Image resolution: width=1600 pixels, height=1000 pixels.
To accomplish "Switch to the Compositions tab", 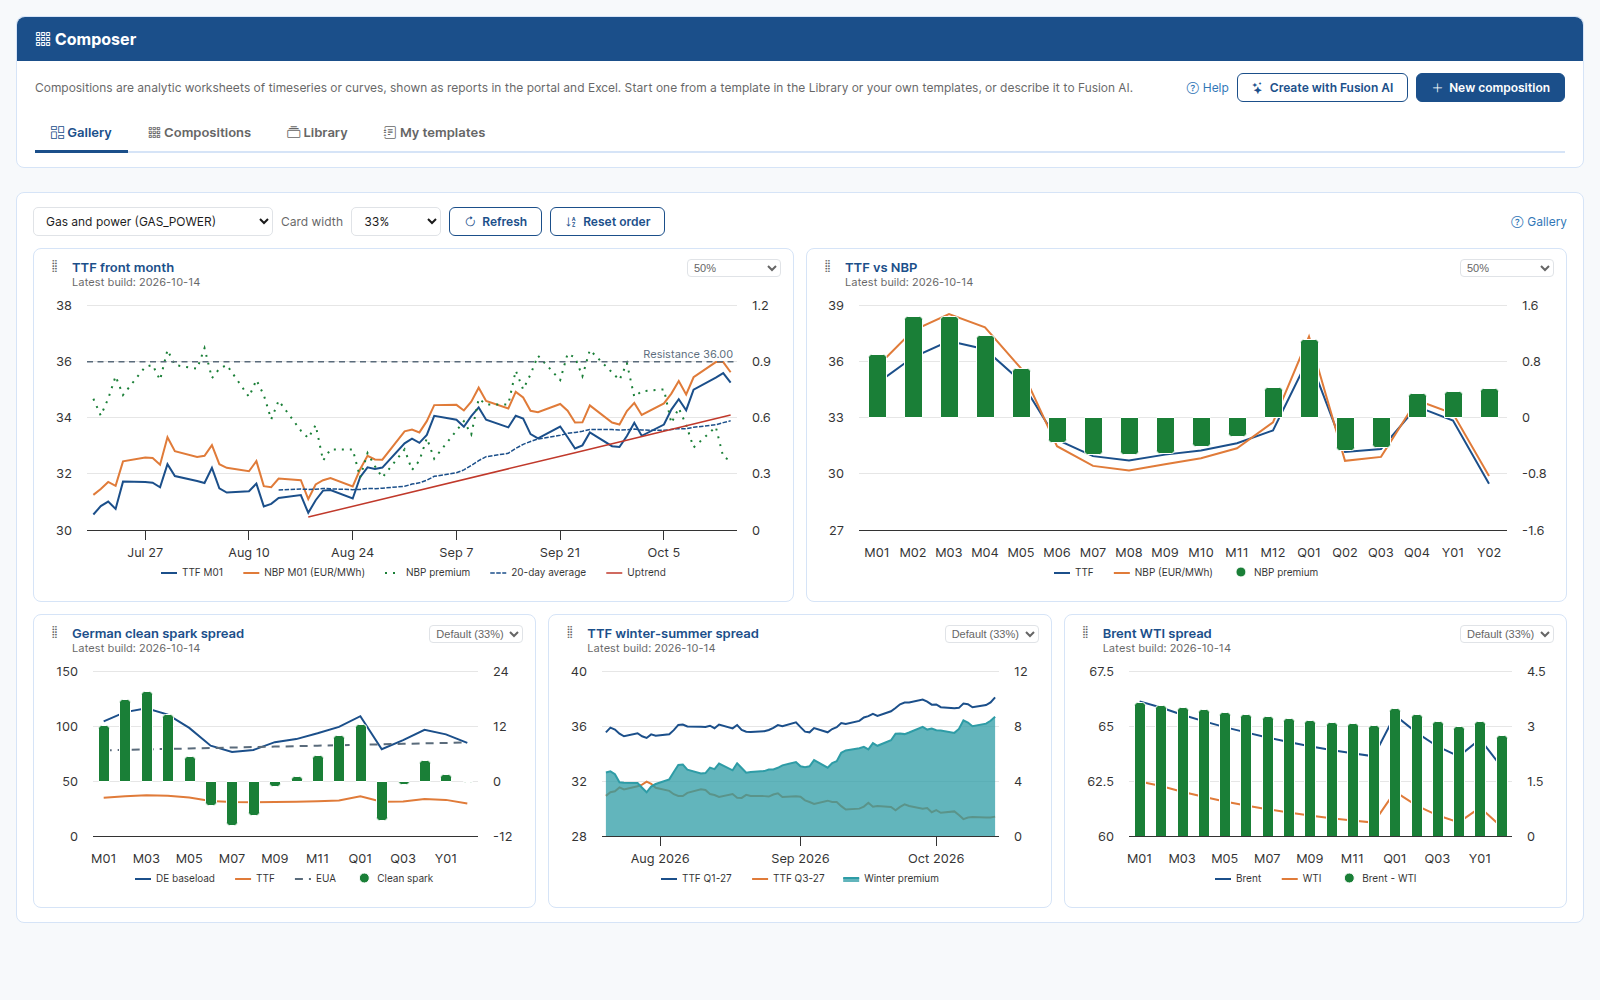I will click(200, 133).
